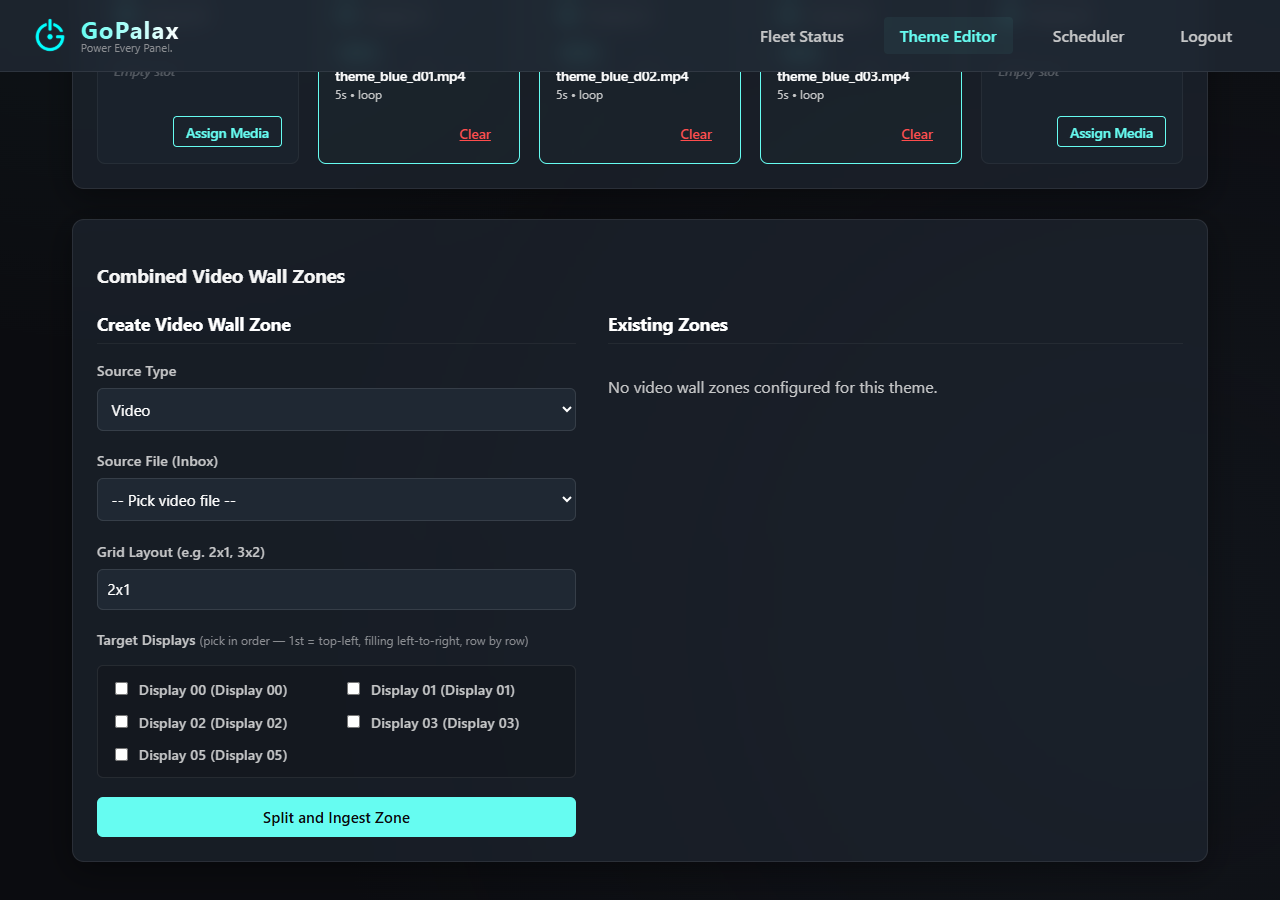Click the Combined Video Wall Zones heading
The width and height of the screenshot is (1280, 900).
tap(221, 277)
